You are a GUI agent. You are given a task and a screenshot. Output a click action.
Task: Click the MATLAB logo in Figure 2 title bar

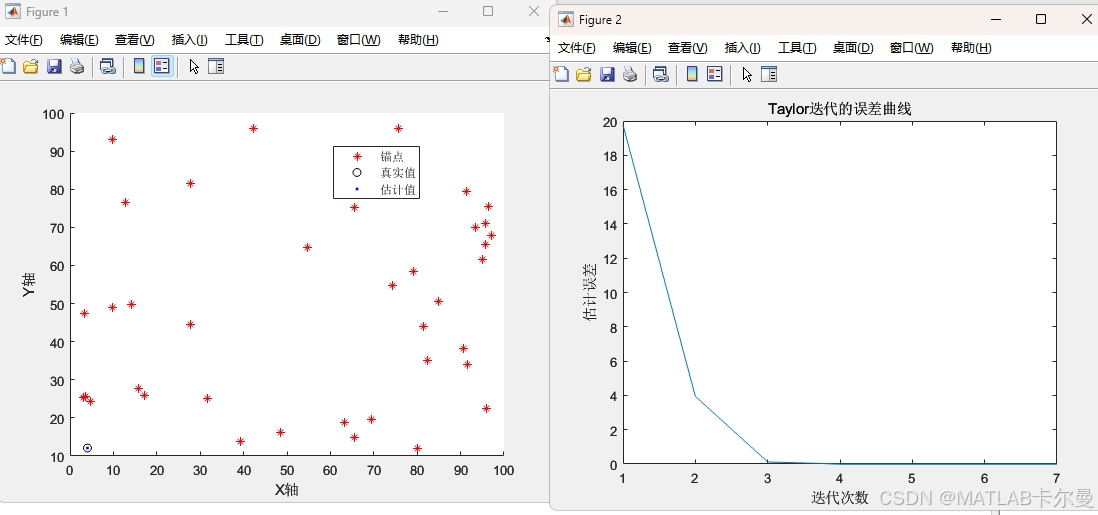pos(566,19)
